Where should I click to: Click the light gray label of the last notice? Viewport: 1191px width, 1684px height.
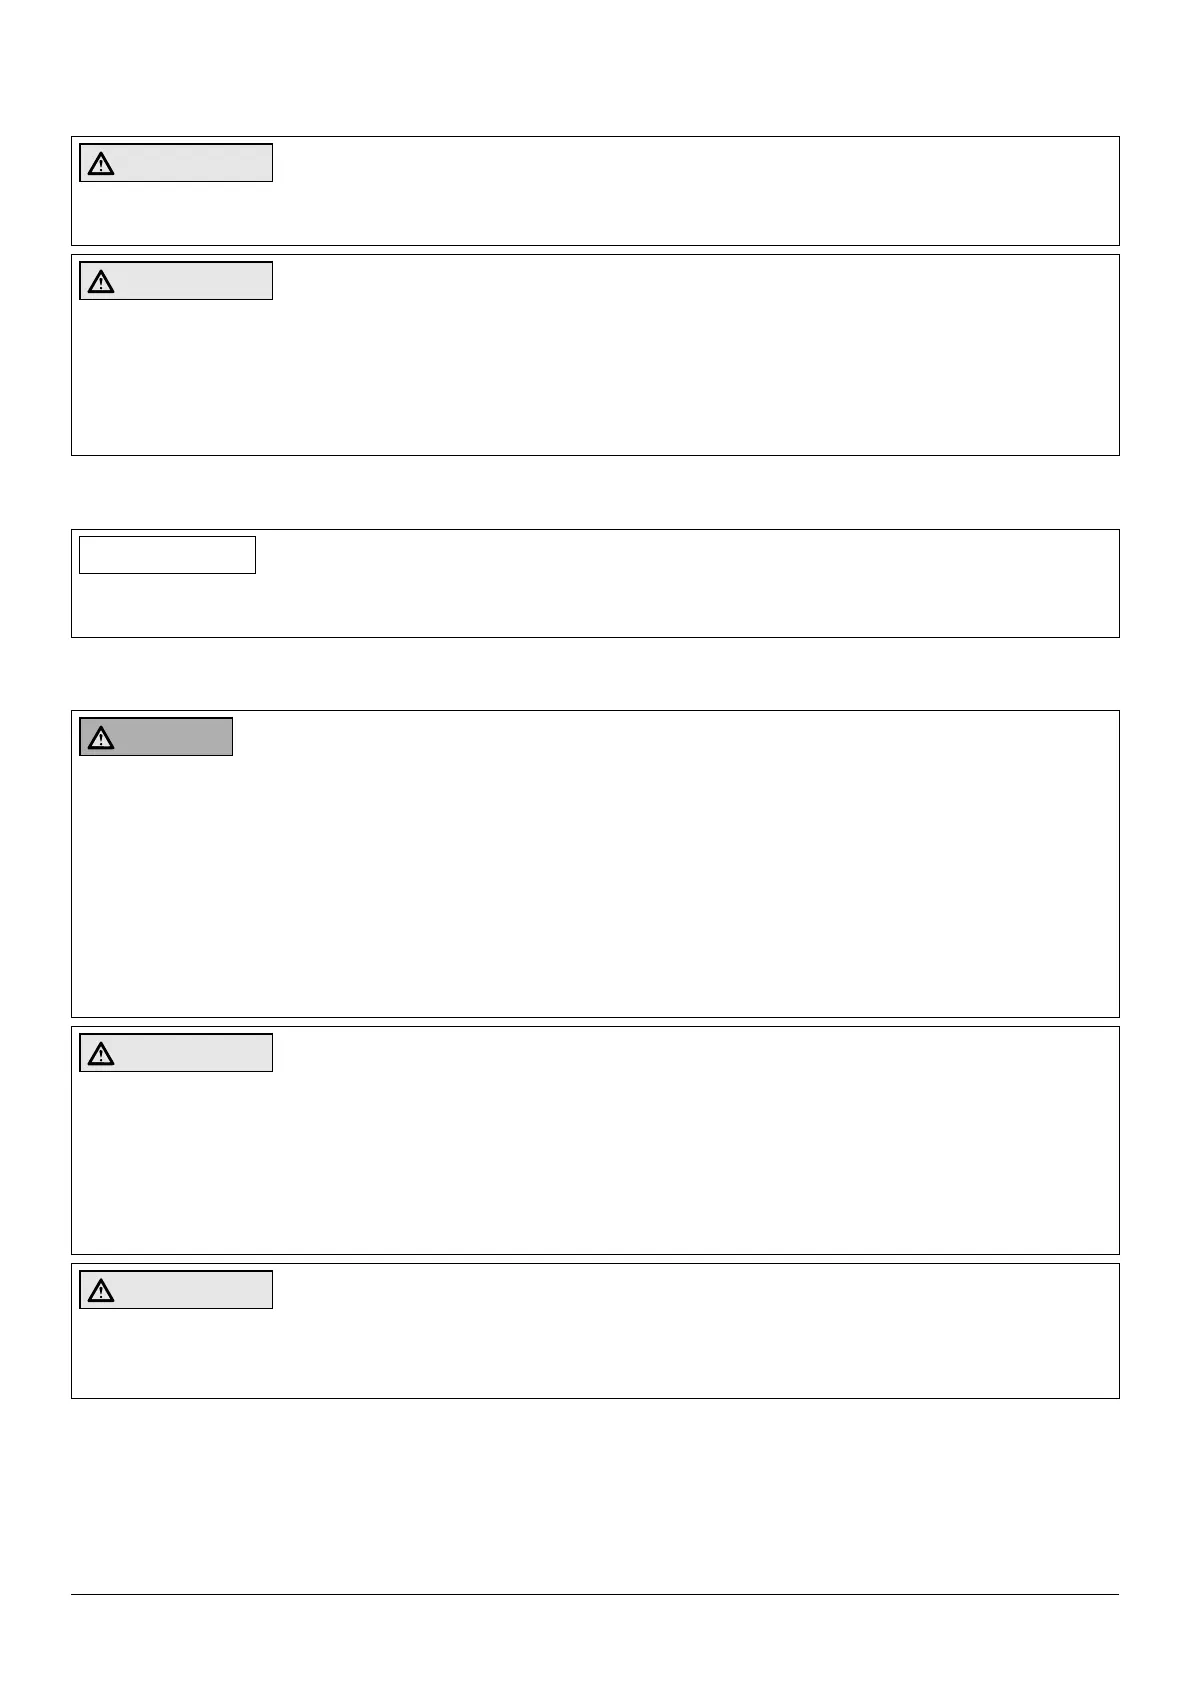176,1291
